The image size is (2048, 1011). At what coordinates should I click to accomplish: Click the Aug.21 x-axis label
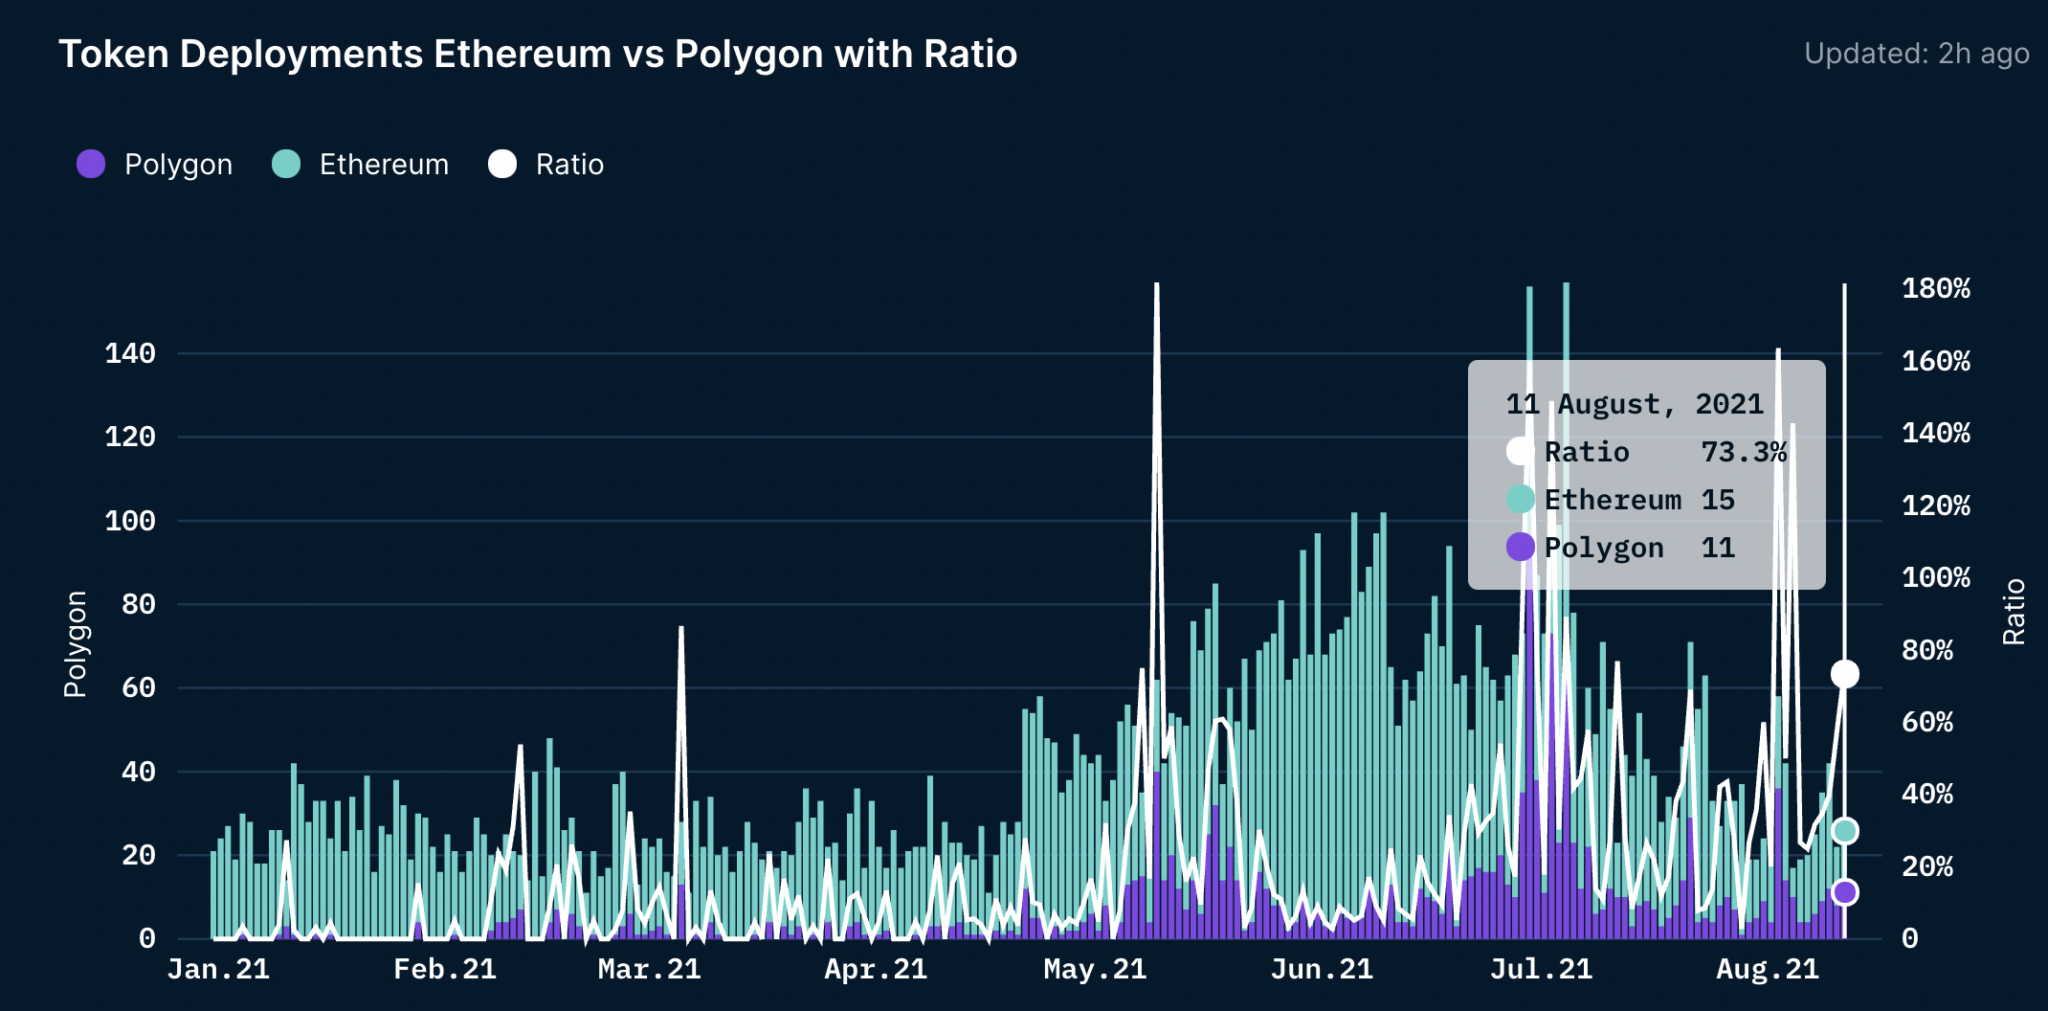pos(1767,969)
